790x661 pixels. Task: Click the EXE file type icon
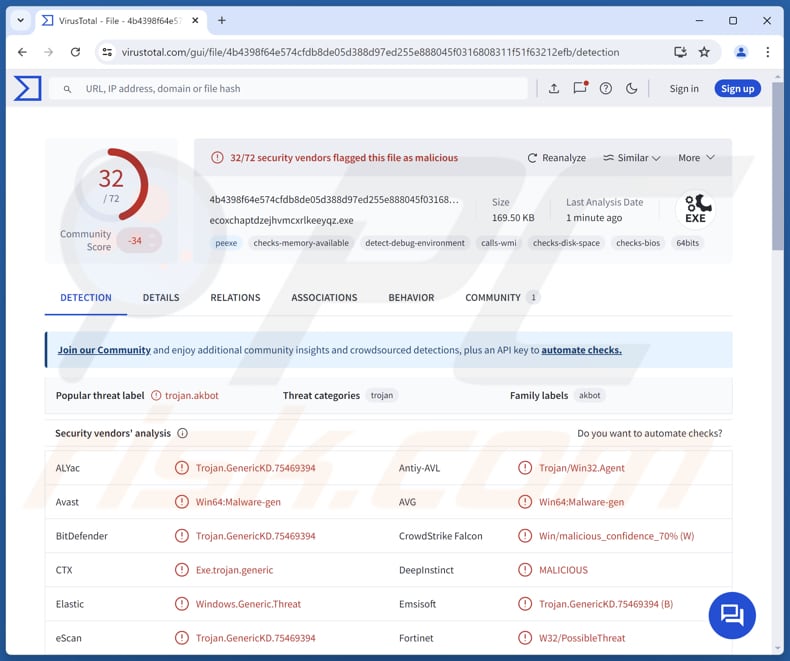(695, 209)
